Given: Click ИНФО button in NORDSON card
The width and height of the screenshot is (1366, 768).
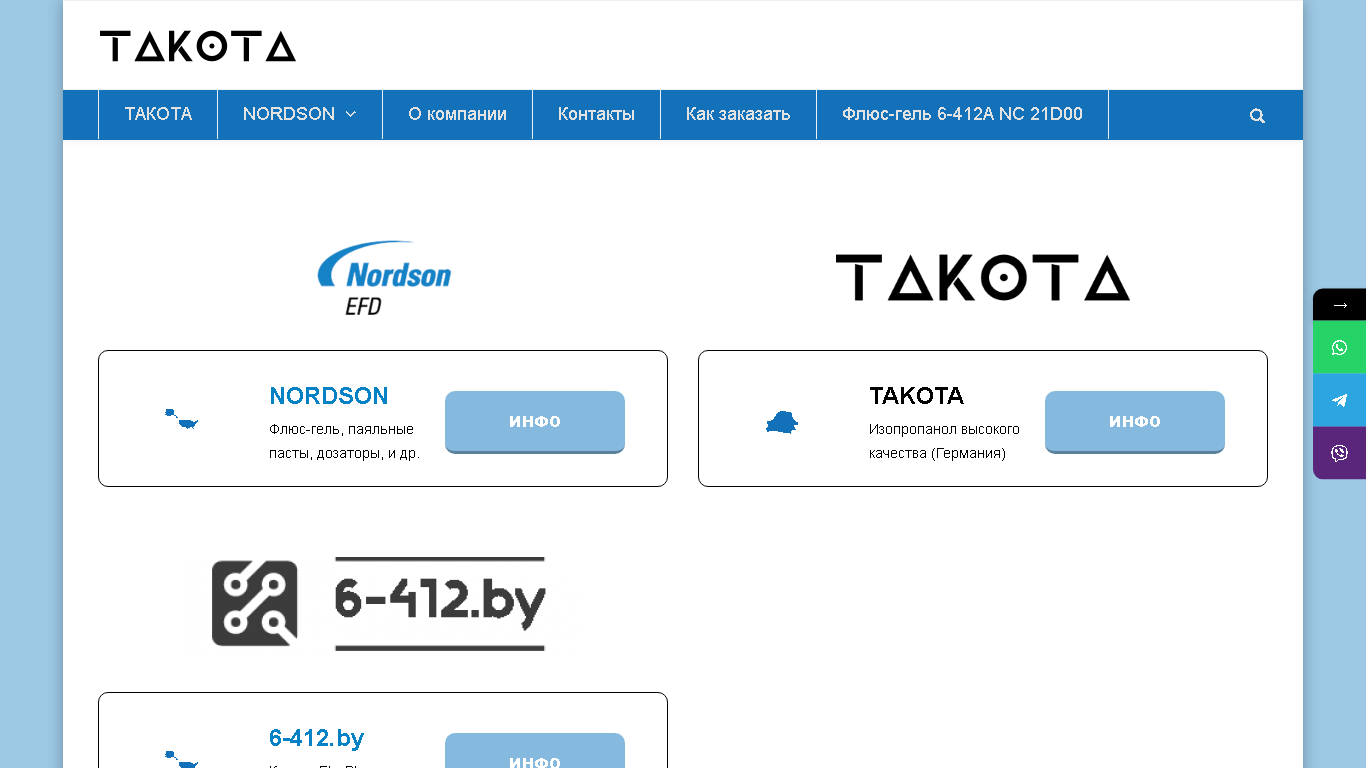Looking at the screenshot, I should (x=535, y=422).
